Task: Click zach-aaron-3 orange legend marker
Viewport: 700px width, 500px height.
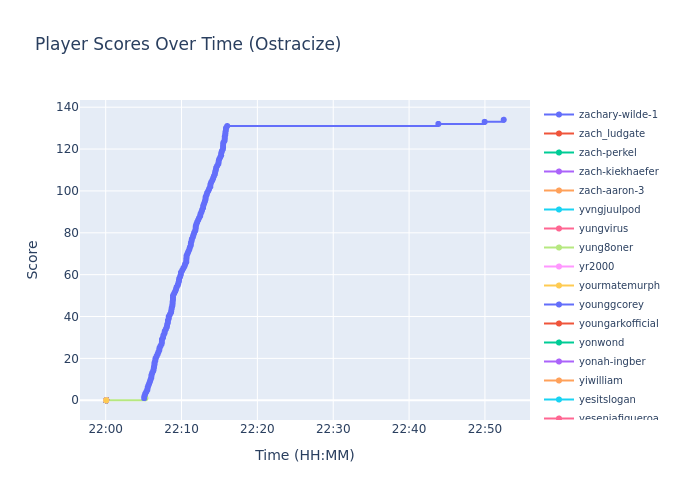Action: [559, 191]
